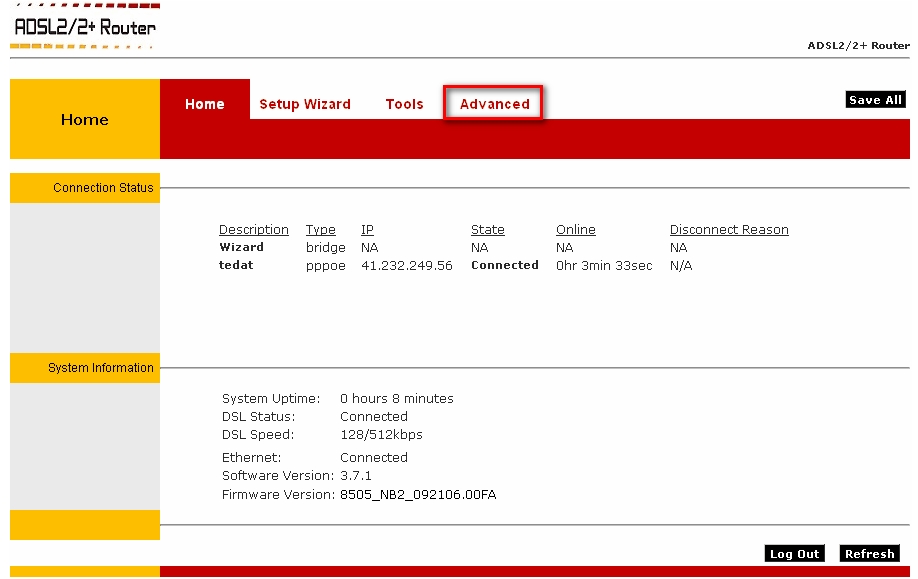Select the Wizard connection entry
The width and height of the screenshot is (918, 579).
pyautogui.click(x=241, y=247)
